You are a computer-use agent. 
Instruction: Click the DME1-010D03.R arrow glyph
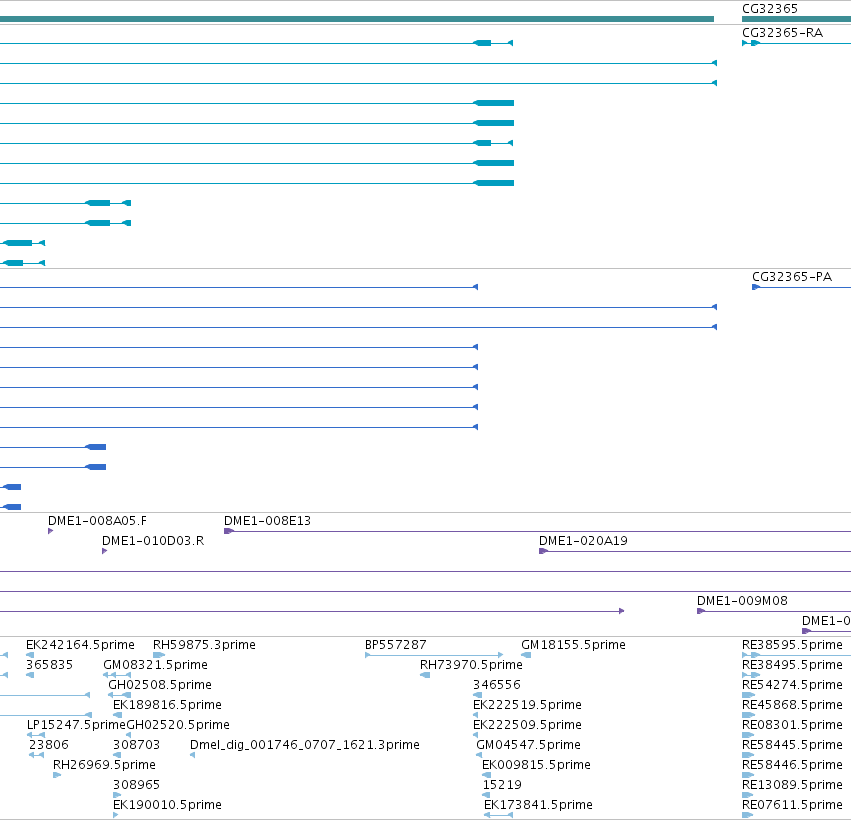coord(105,551)
